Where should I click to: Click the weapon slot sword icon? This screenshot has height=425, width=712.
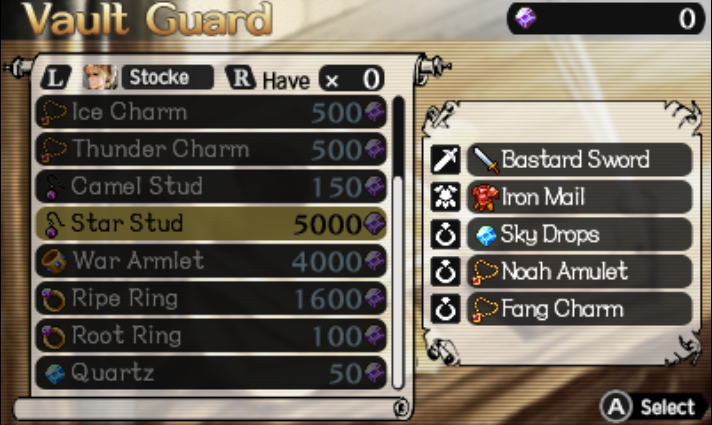[x=445, y=160]
